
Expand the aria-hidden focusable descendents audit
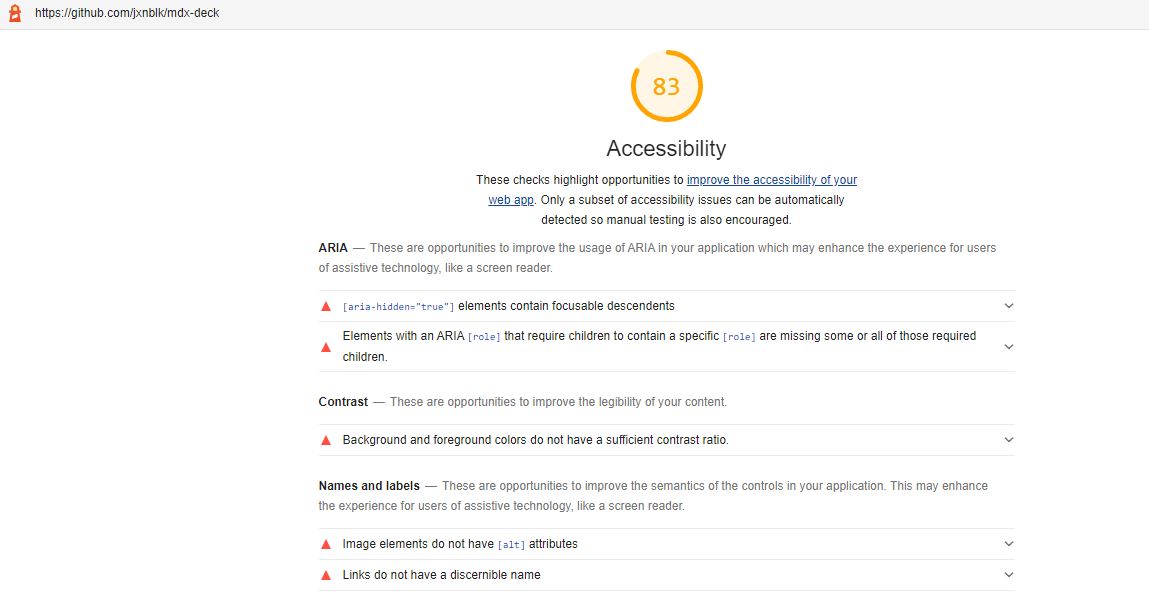click(x=1009, y=306)
